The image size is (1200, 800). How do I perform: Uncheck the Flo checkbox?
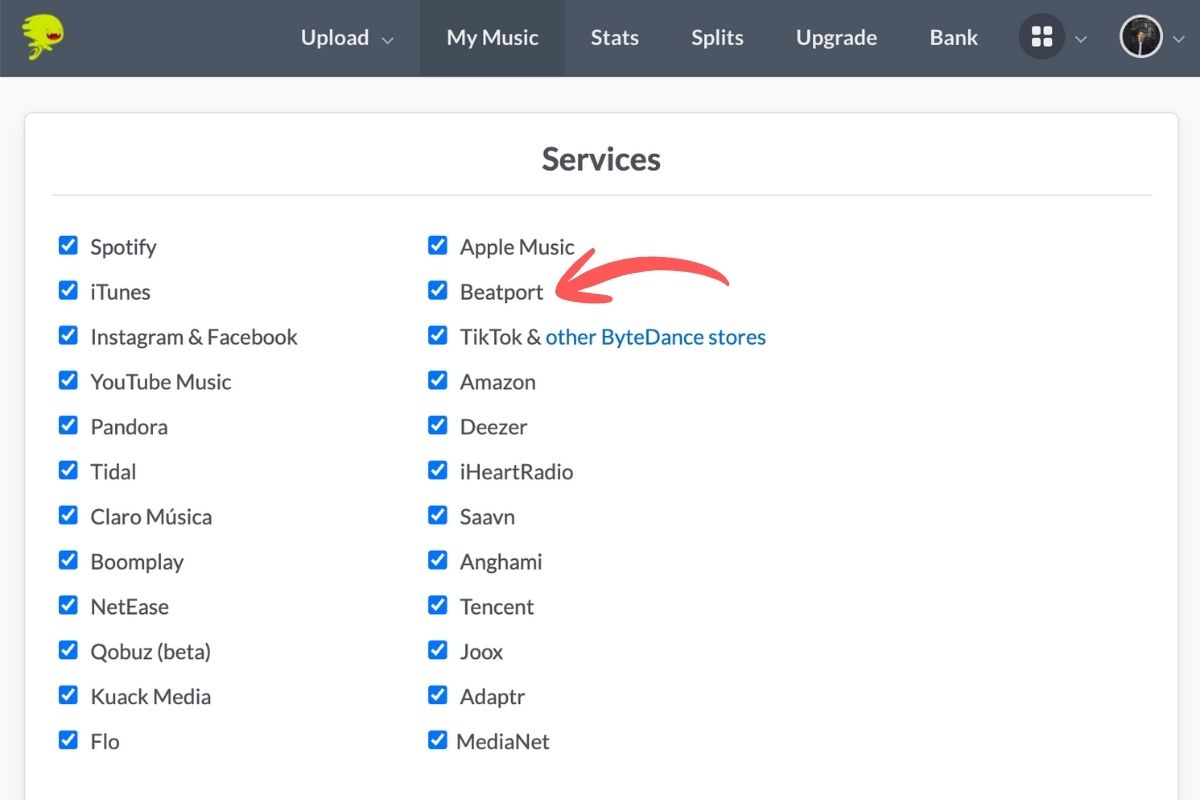(68, 740)
